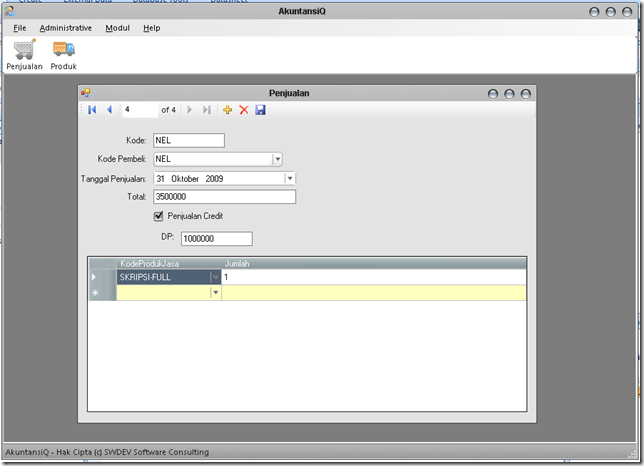The image size is (644, 466).
Task: Click the empty Jumlah cell in new row
Action: coord(374,293)
